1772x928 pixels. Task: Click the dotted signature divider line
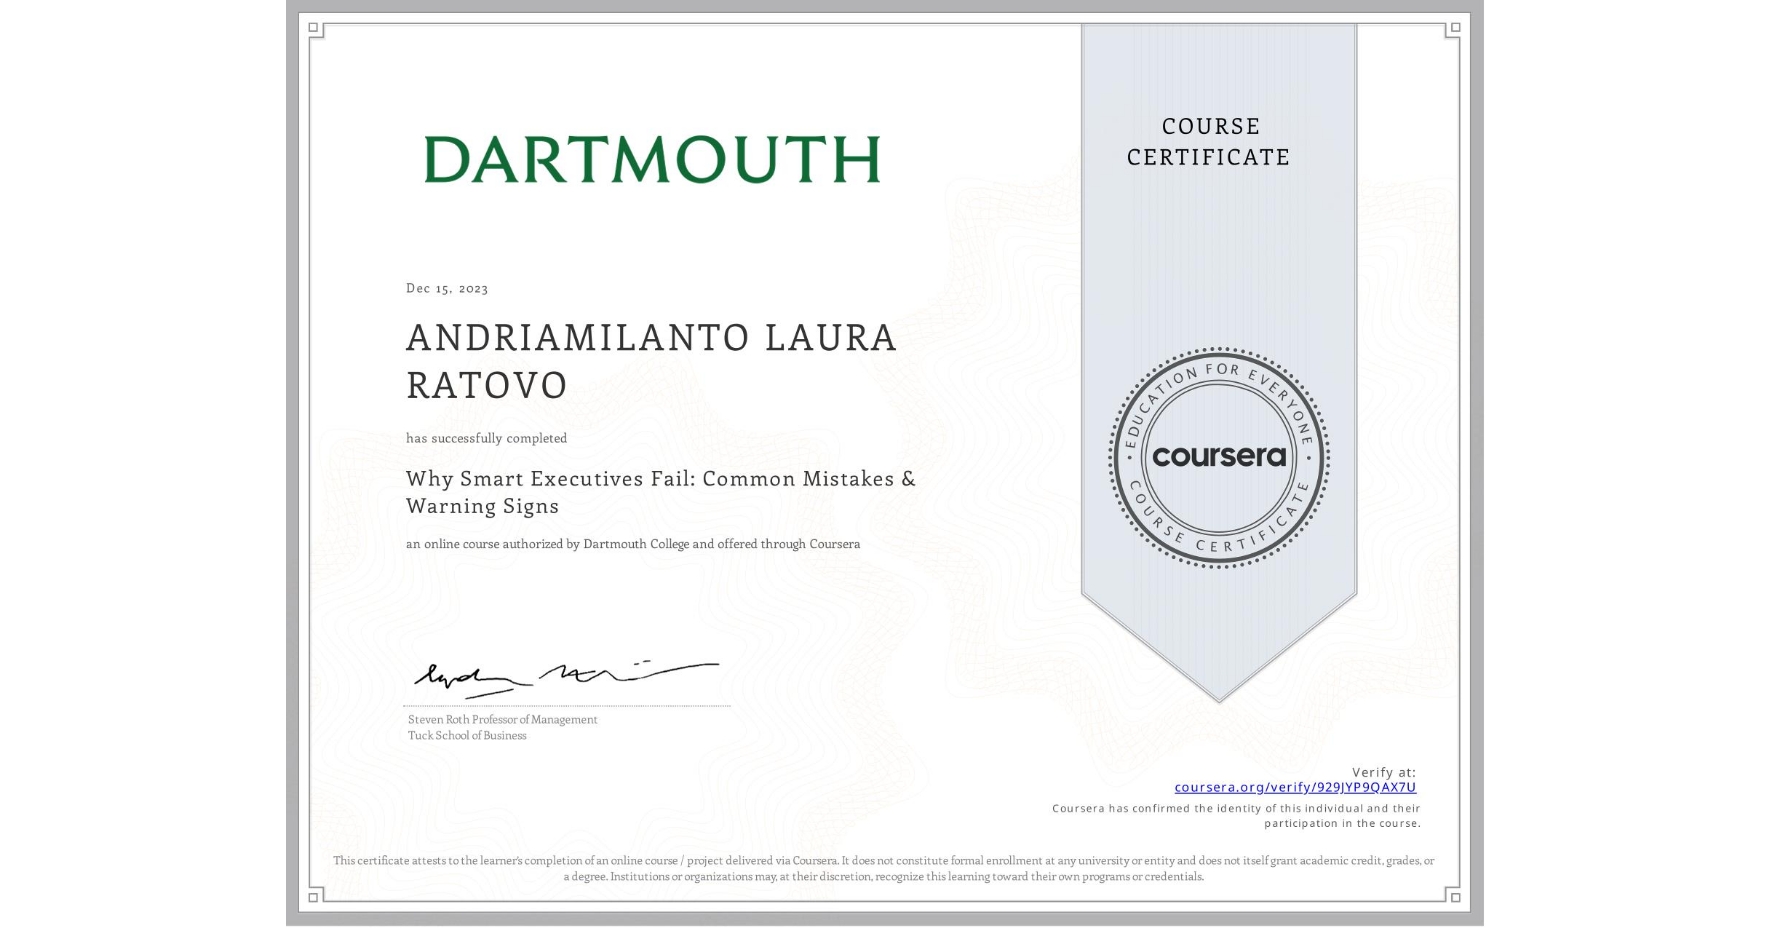(x=565, y=703)
